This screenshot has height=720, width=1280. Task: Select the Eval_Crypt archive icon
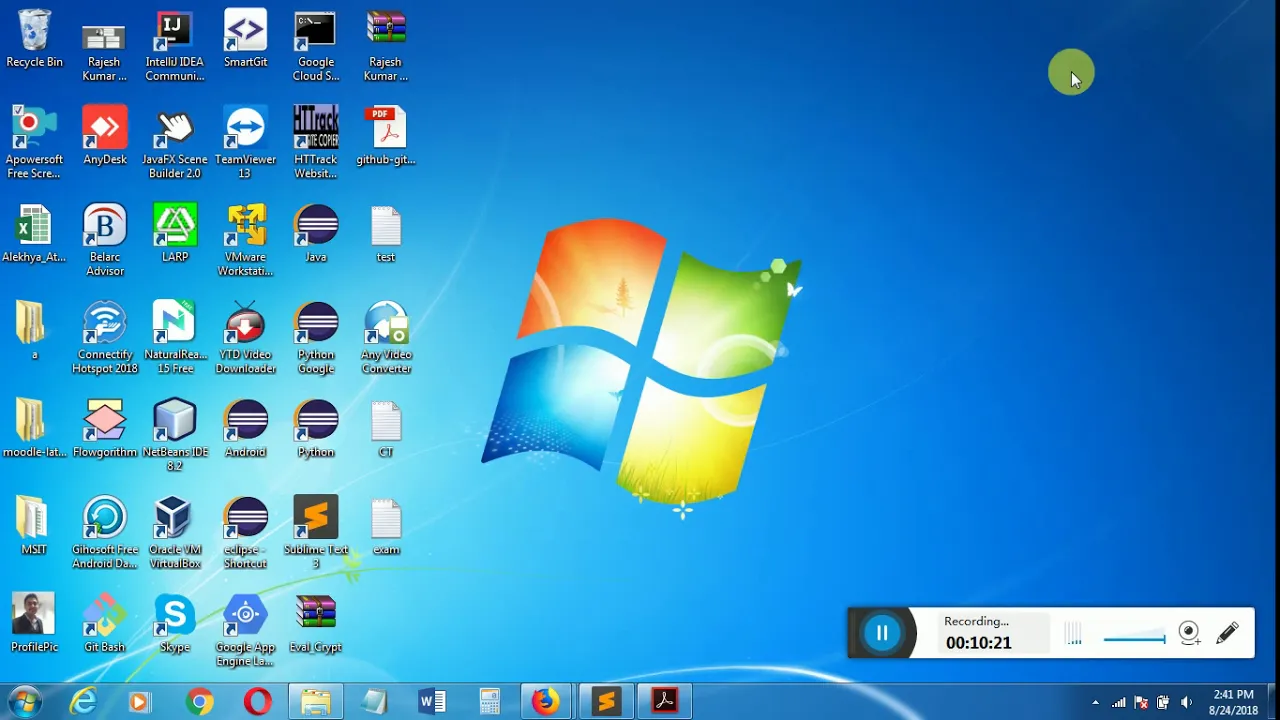tap(316, 624)
